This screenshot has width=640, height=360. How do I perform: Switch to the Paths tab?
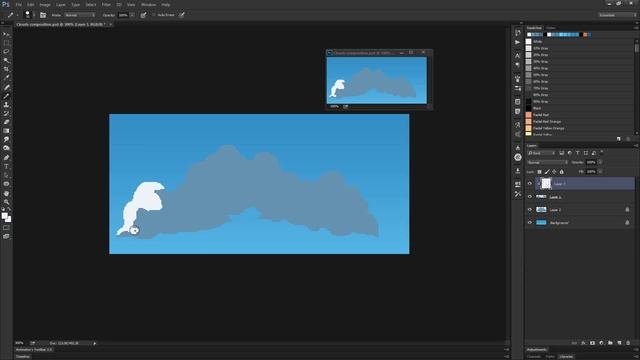click(550, 357)
